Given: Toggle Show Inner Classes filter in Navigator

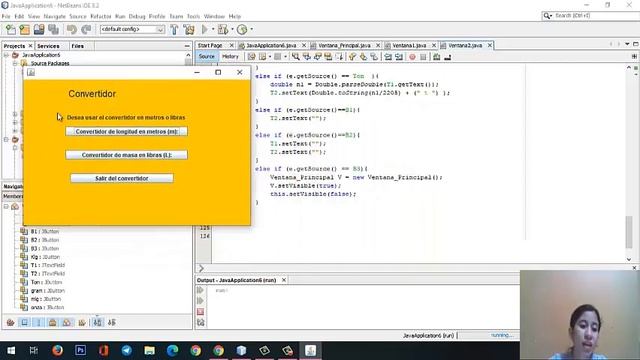Looking at the screenshot, I should [x=67, y=322].
